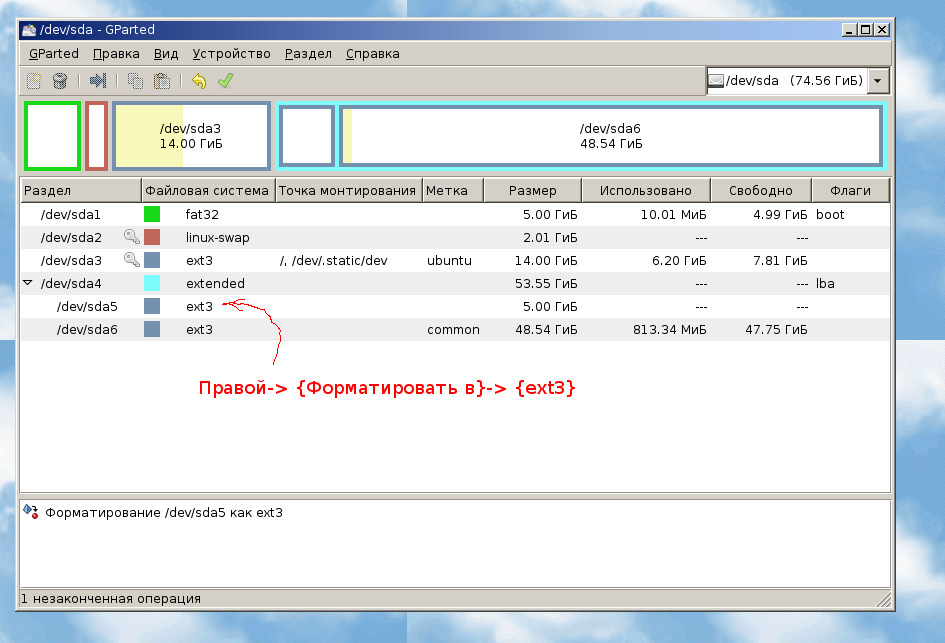Click the 'linux-swap' file system text
The height and width of the screenshot is (643, 945).
218,237
